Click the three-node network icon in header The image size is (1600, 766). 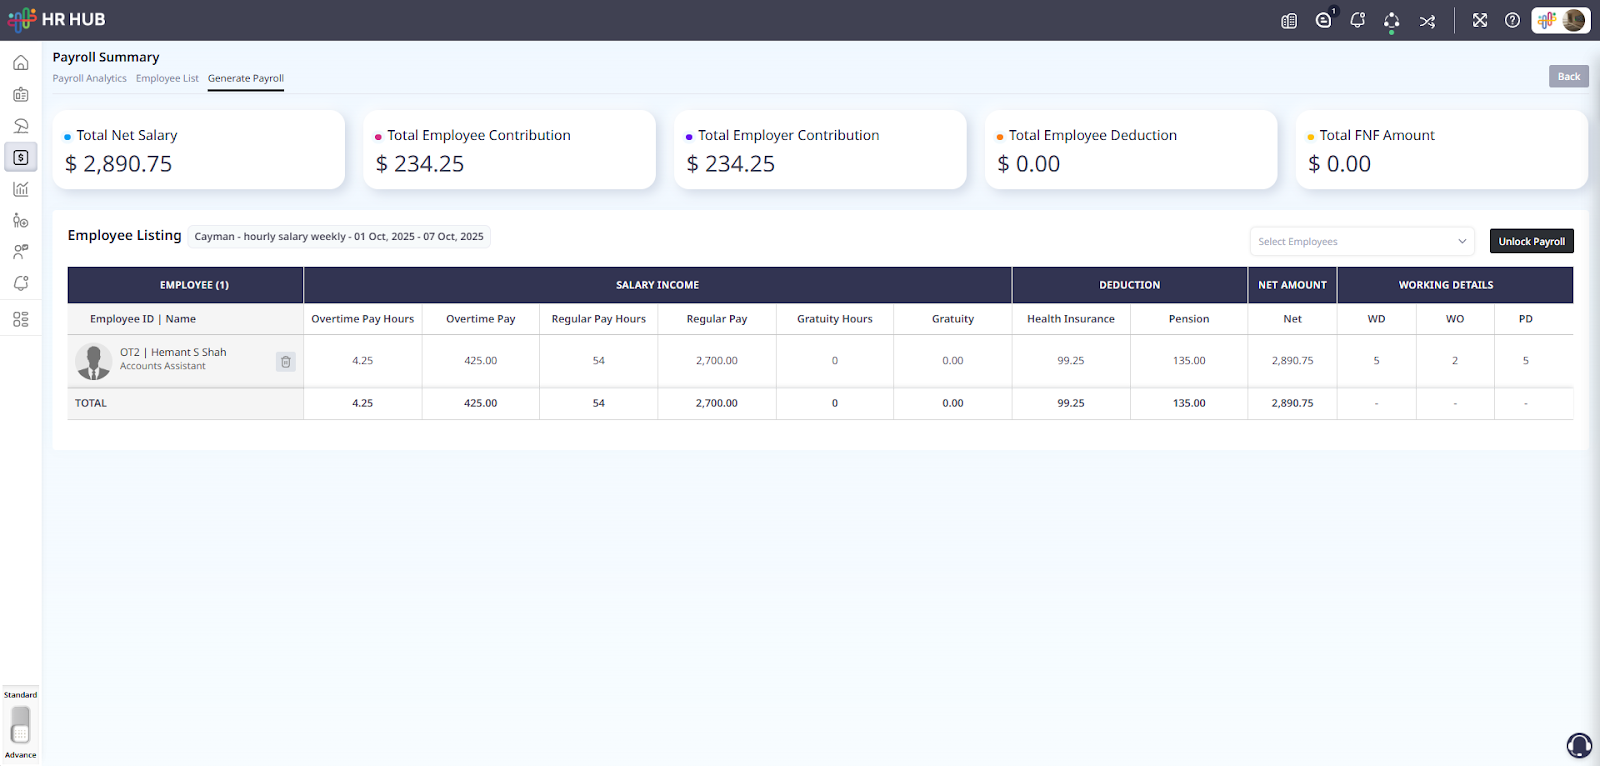click(1392, 21)
